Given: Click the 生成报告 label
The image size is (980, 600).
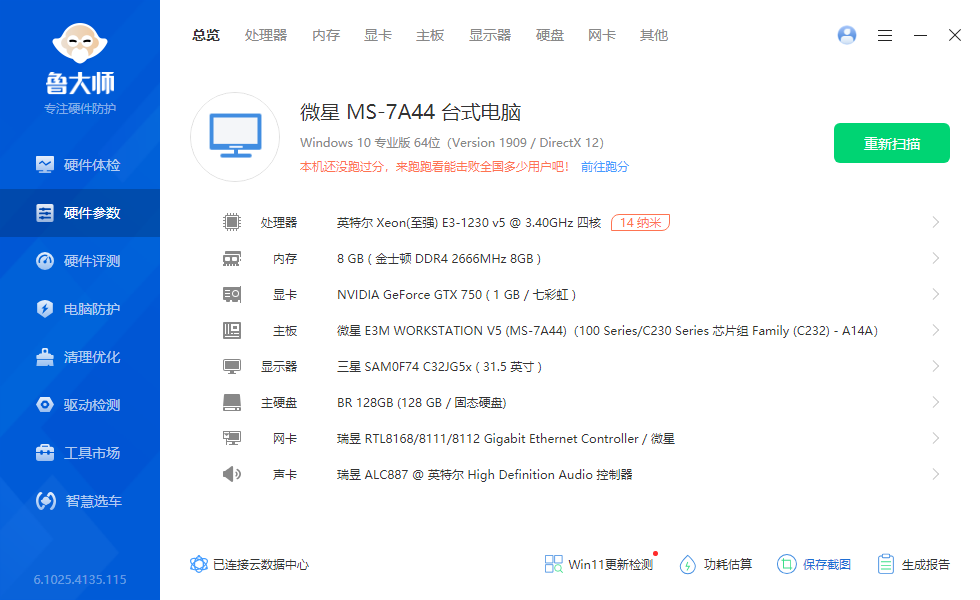Looking at the screenshot, I should 926,564.
